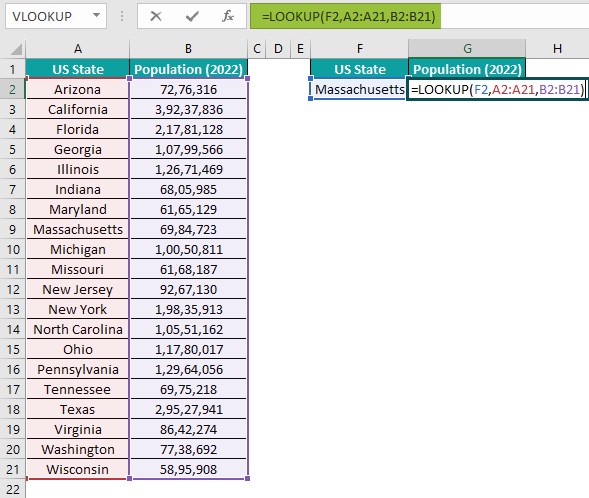Select the Washington cell
Viewport: 589px width, 498px height.
pyautogui.click(x=77, y=449)
